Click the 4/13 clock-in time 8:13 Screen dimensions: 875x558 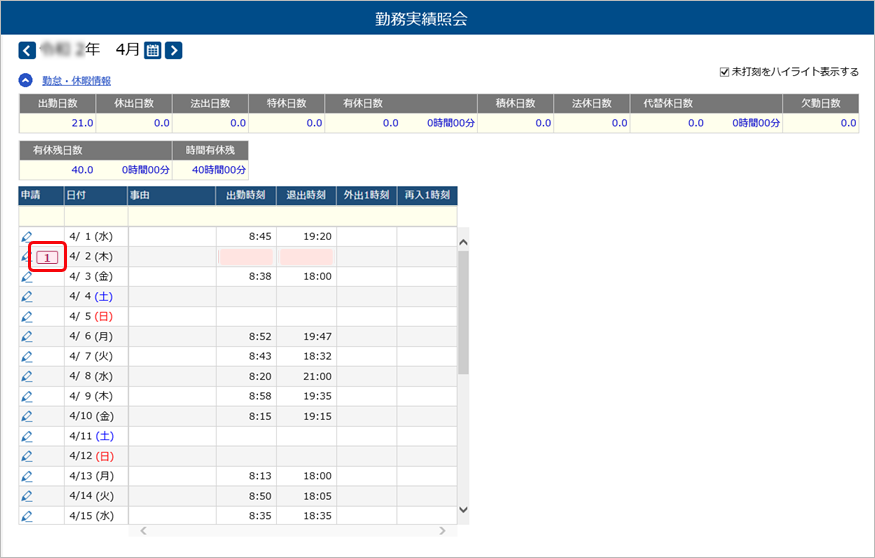point(260,477)
